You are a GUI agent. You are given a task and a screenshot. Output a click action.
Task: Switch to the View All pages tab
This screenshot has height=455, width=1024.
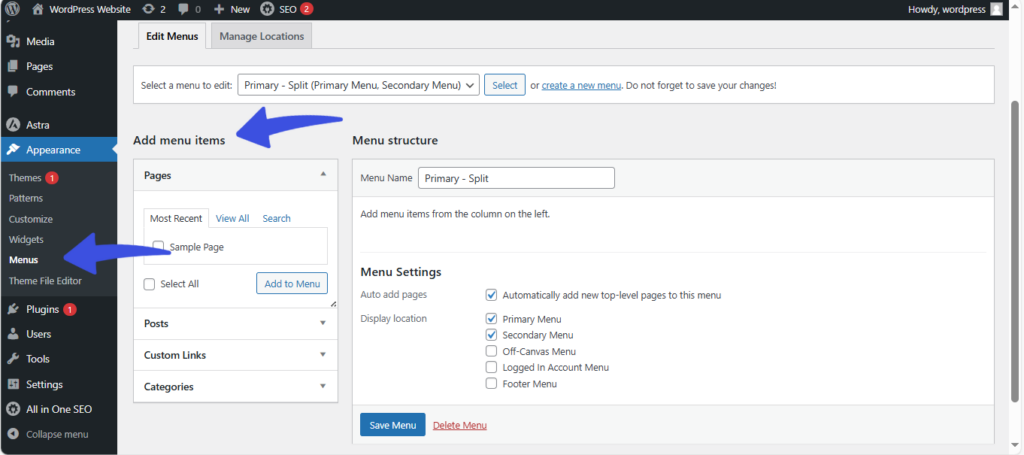click(232, 219)
